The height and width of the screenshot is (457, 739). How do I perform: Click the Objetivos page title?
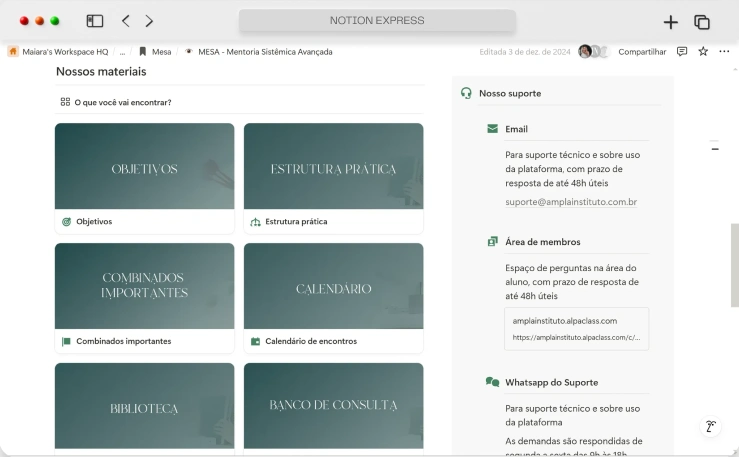(x=94, y=221)
